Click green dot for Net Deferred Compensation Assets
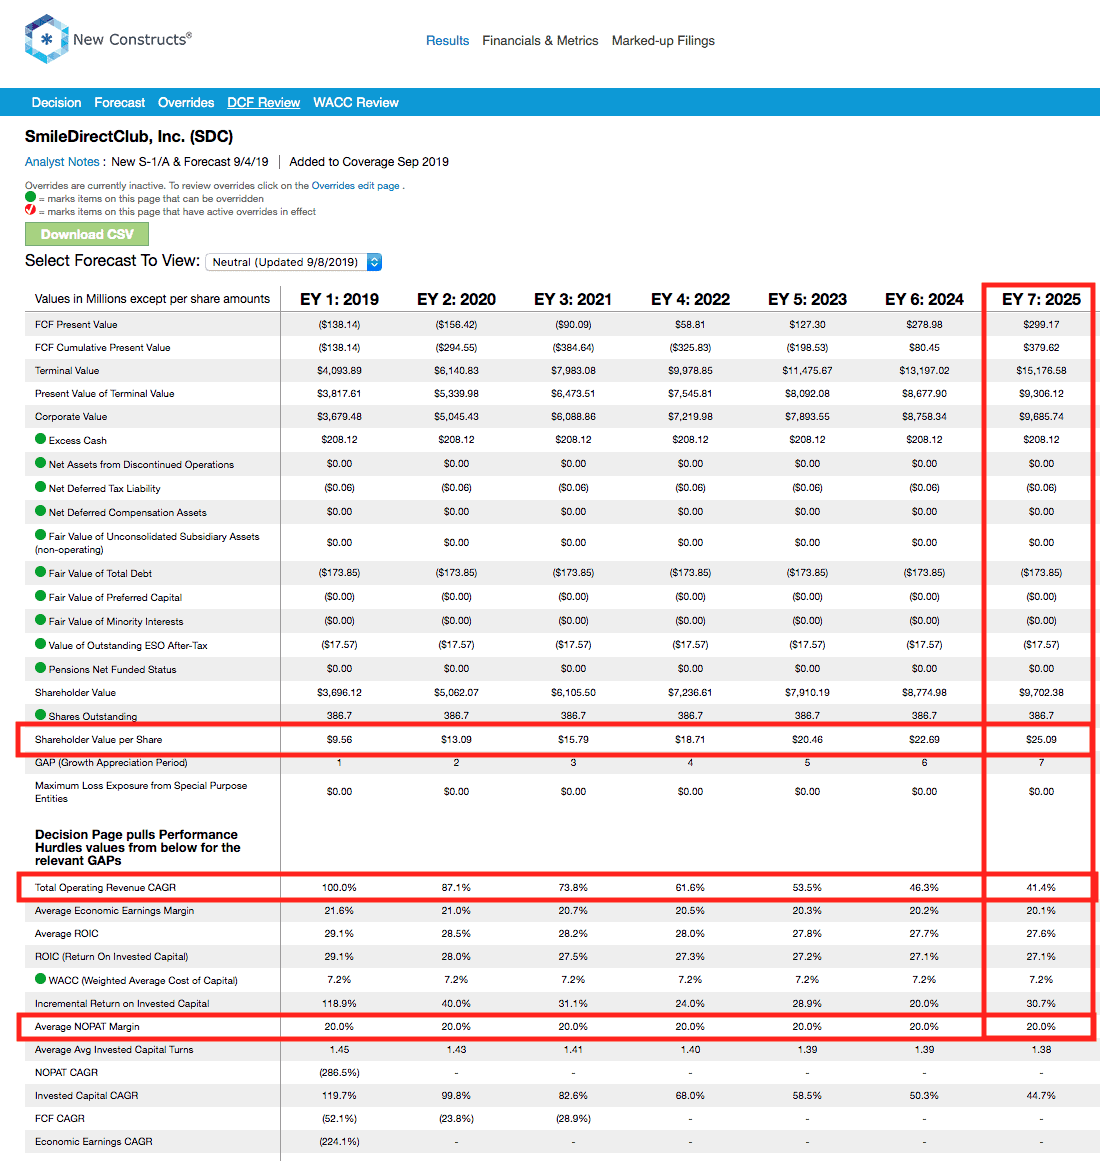Screen dimensions: 1100x1161 41,510
